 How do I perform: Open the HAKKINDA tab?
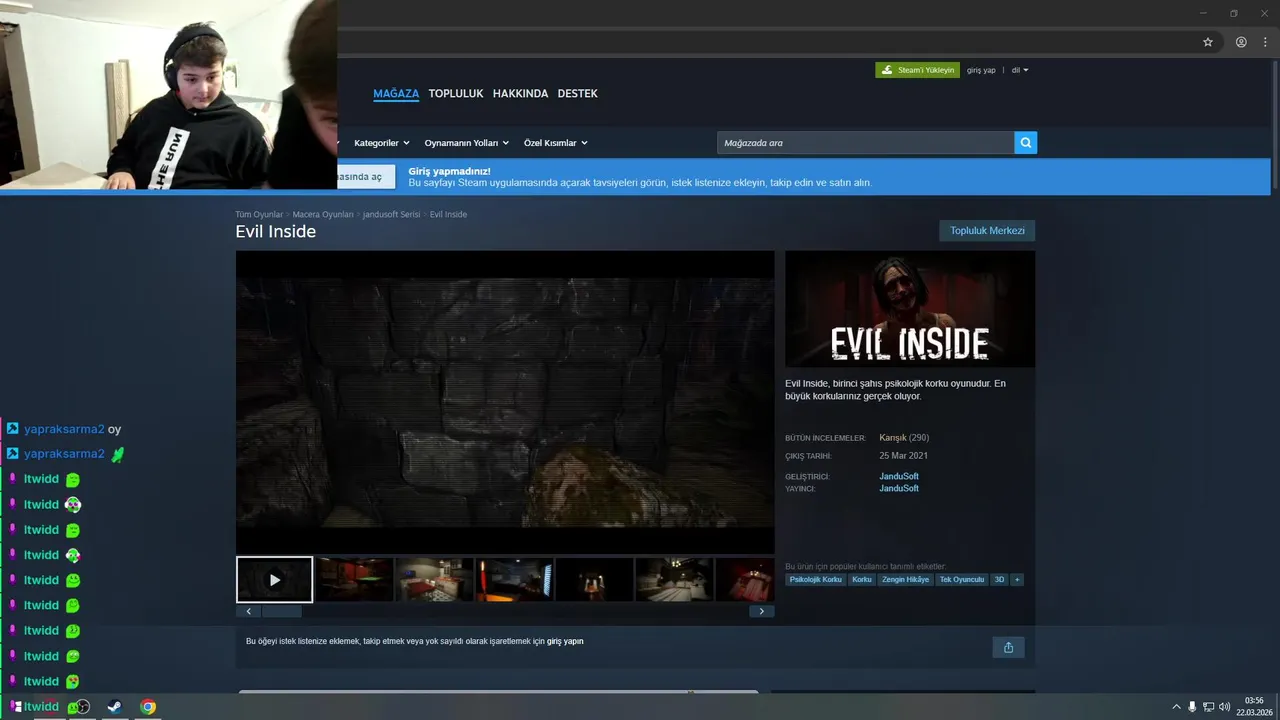point(520,93)
